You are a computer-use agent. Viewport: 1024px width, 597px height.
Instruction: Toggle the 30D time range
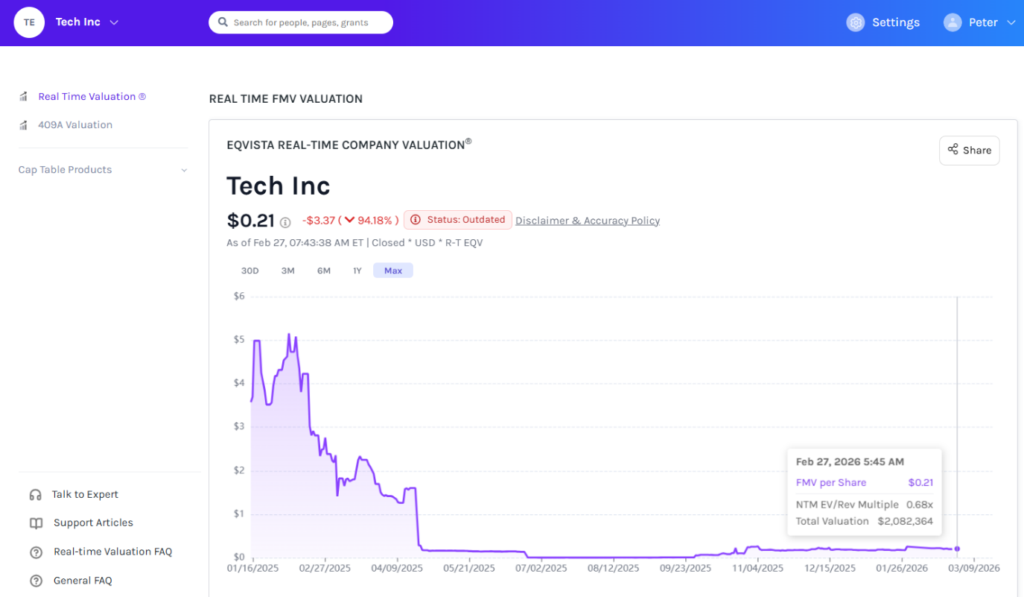[253, 270]
